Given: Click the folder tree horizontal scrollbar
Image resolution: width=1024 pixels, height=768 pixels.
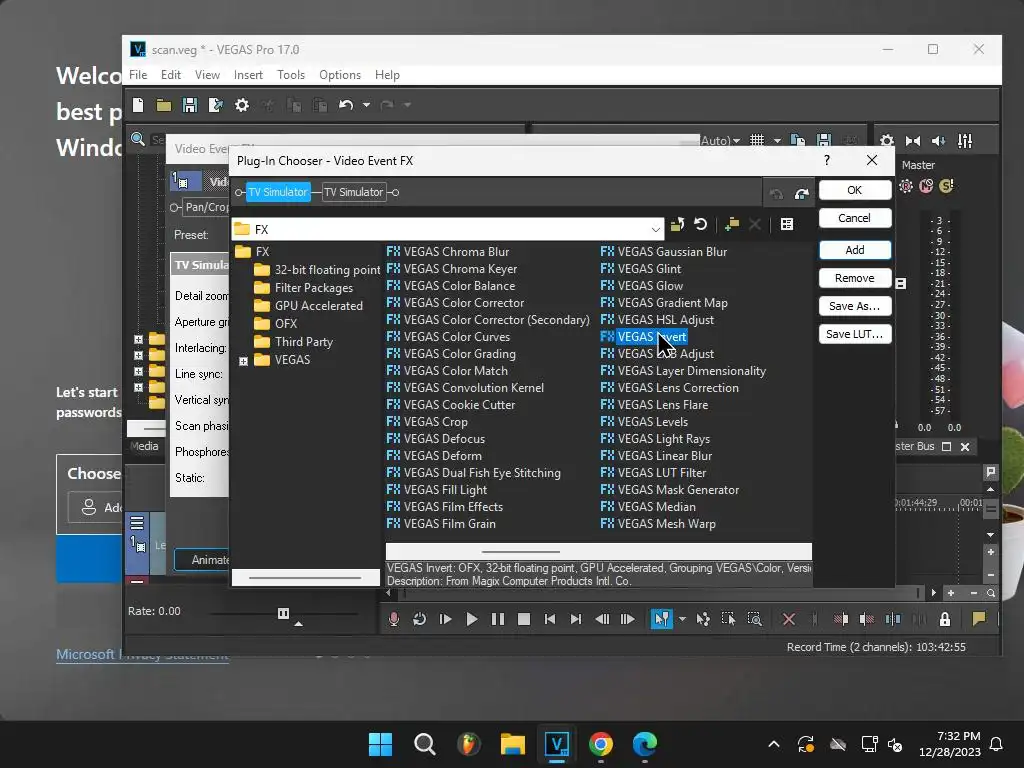Looking at the screenshot, I should point(305,577).
